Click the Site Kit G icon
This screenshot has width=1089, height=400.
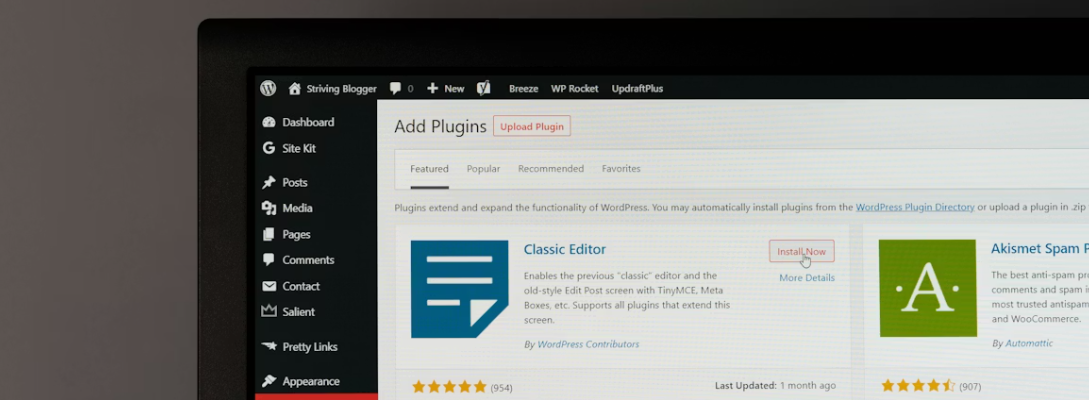click(269, 148)
